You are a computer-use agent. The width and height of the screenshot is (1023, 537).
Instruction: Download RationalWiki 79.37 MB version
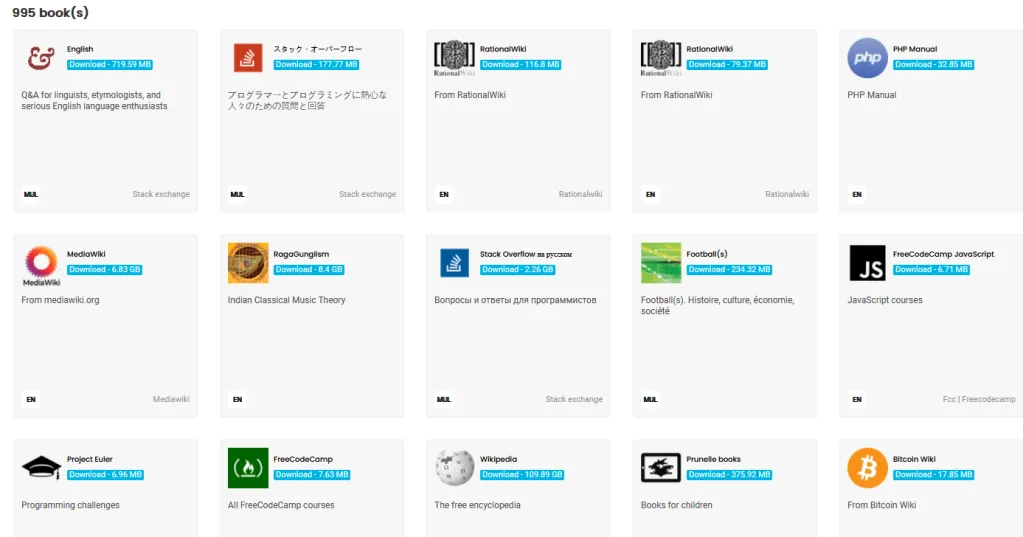tap(727, 65)
